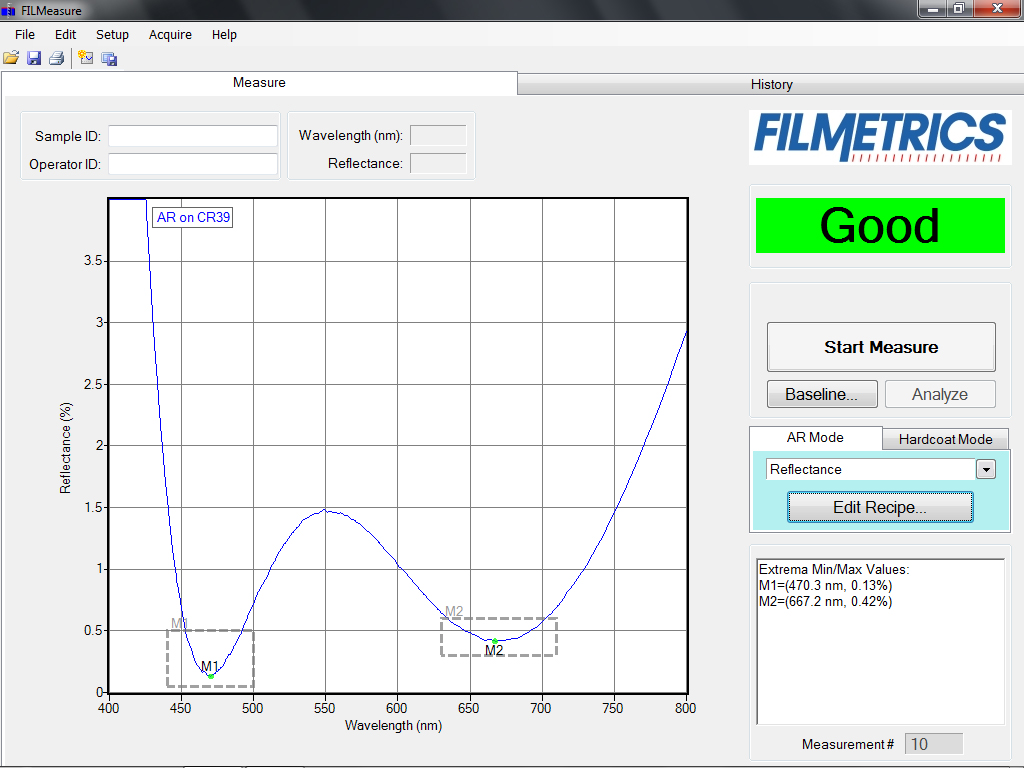Open the Acquire menu
1024x768 pixels.
(170, 35)
